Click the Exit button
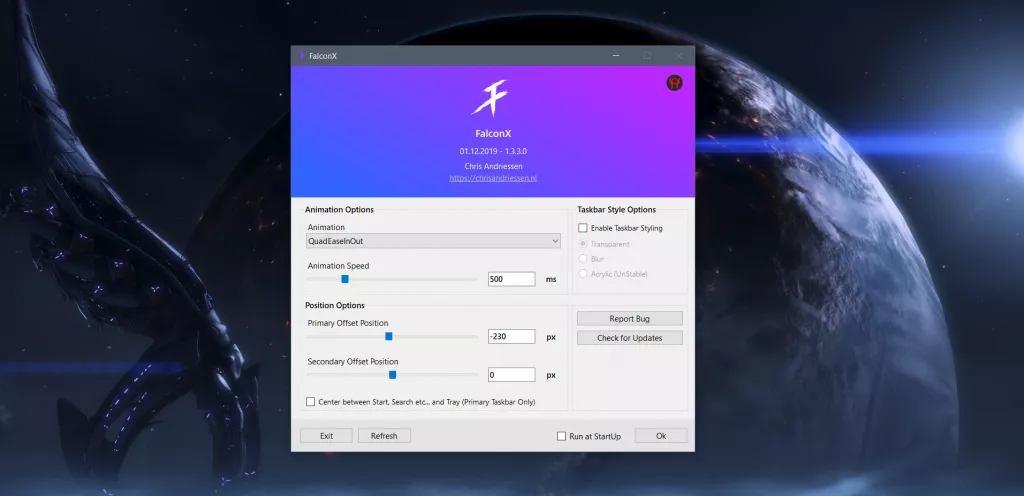The height and width of the screenshot is (496, 1024). (x=326, y=436)
